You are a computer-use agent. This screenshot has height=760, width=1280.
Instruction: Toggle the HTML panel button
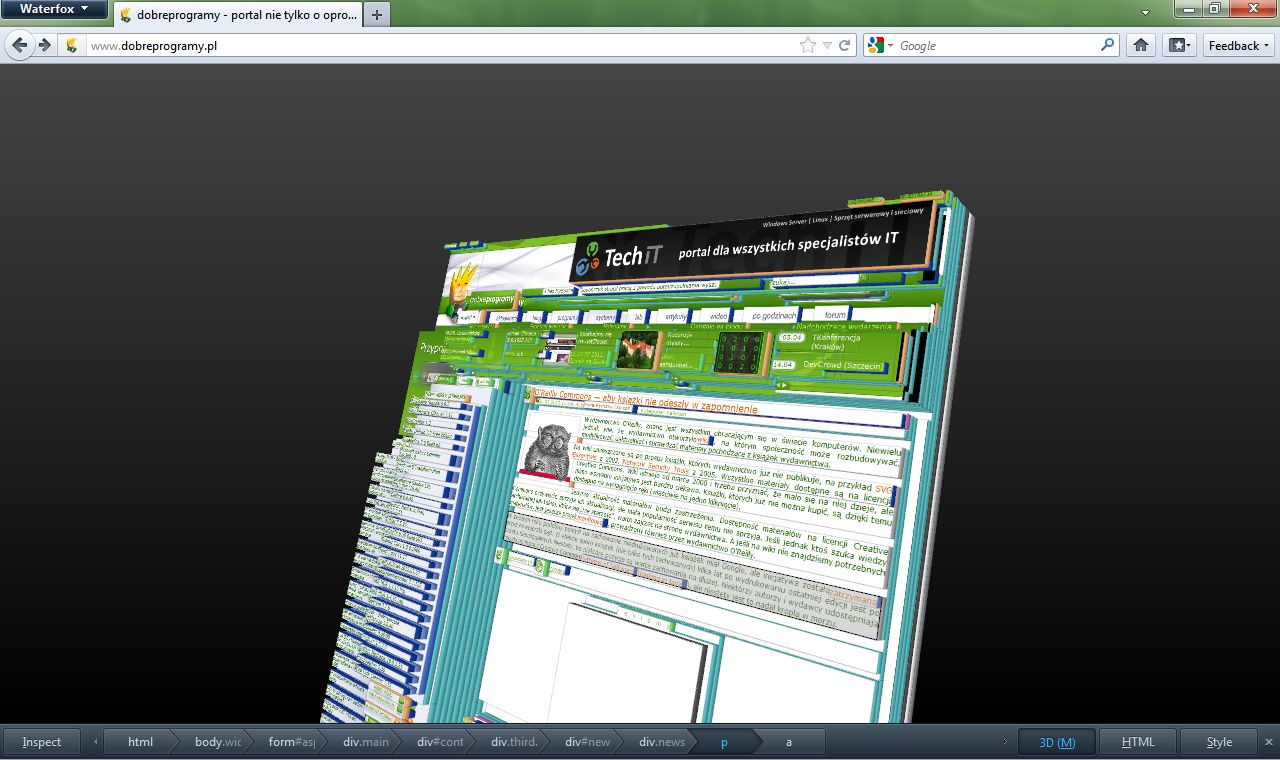(x=1138, y=742)
